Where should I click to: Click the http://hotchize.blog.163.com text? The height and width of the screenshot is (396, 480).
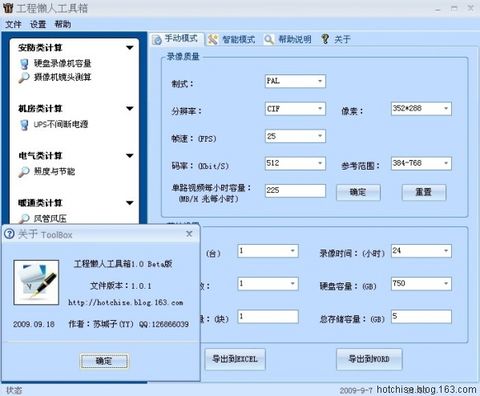pos(126,303)
